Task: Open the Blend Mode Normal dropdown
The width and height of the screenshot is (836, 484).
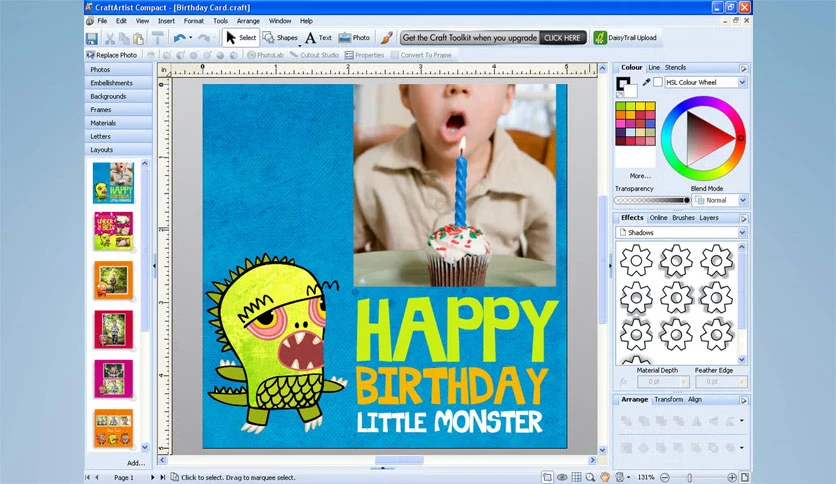Action: [743, 200]
